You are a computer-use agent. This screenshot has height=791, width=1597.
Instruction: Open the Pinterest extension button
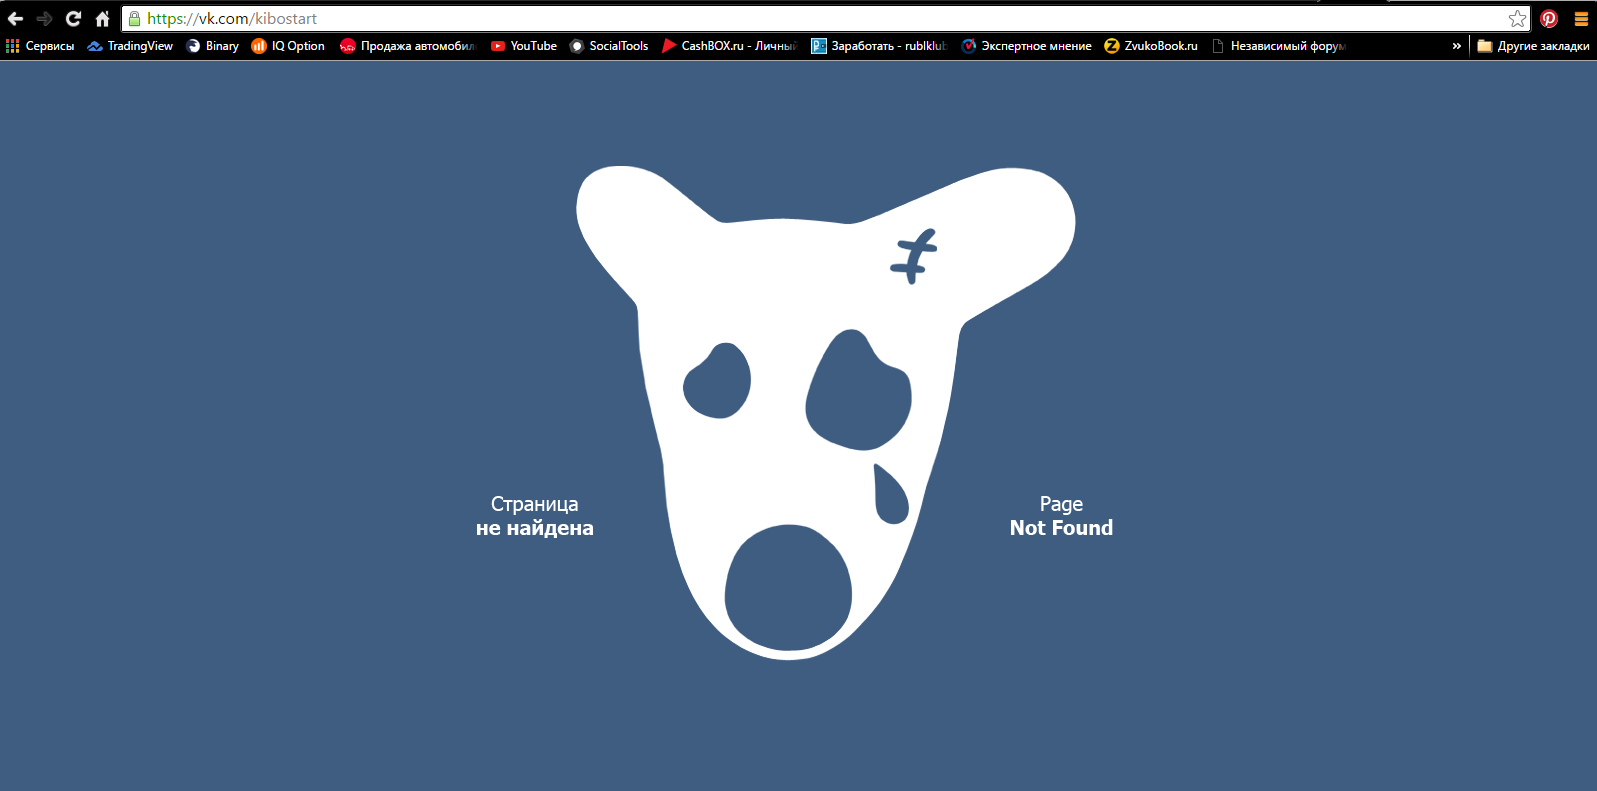pos(1549,18)
